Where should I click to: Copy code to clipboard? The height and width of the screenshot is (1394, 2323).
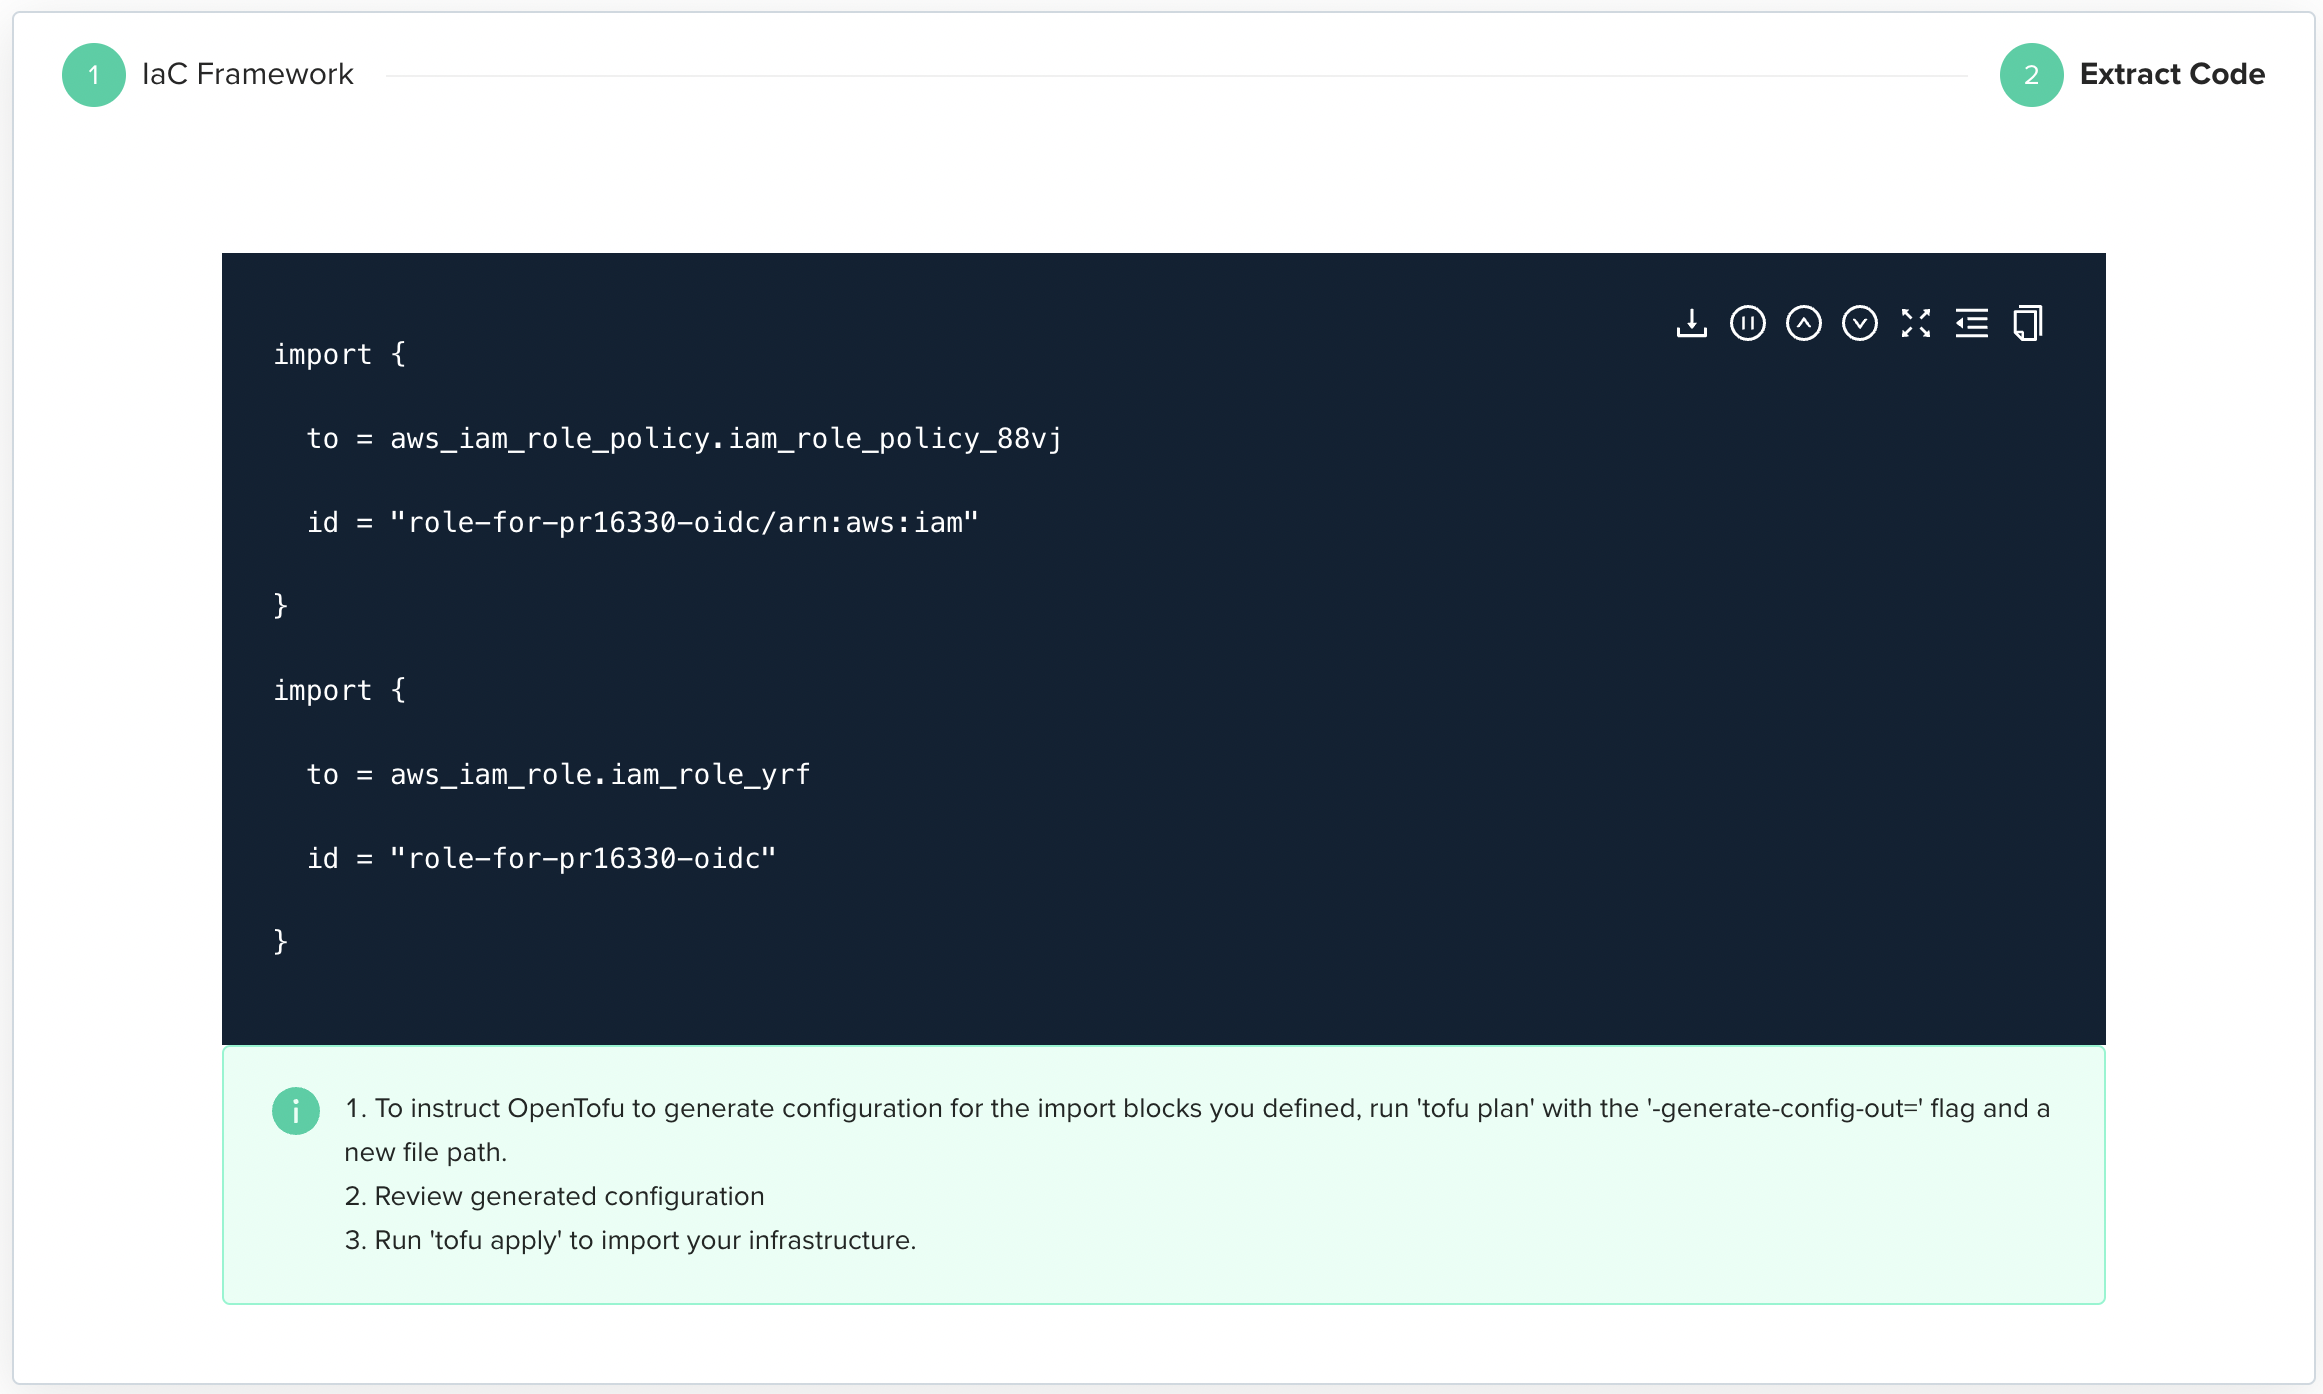coord(2027,323)
